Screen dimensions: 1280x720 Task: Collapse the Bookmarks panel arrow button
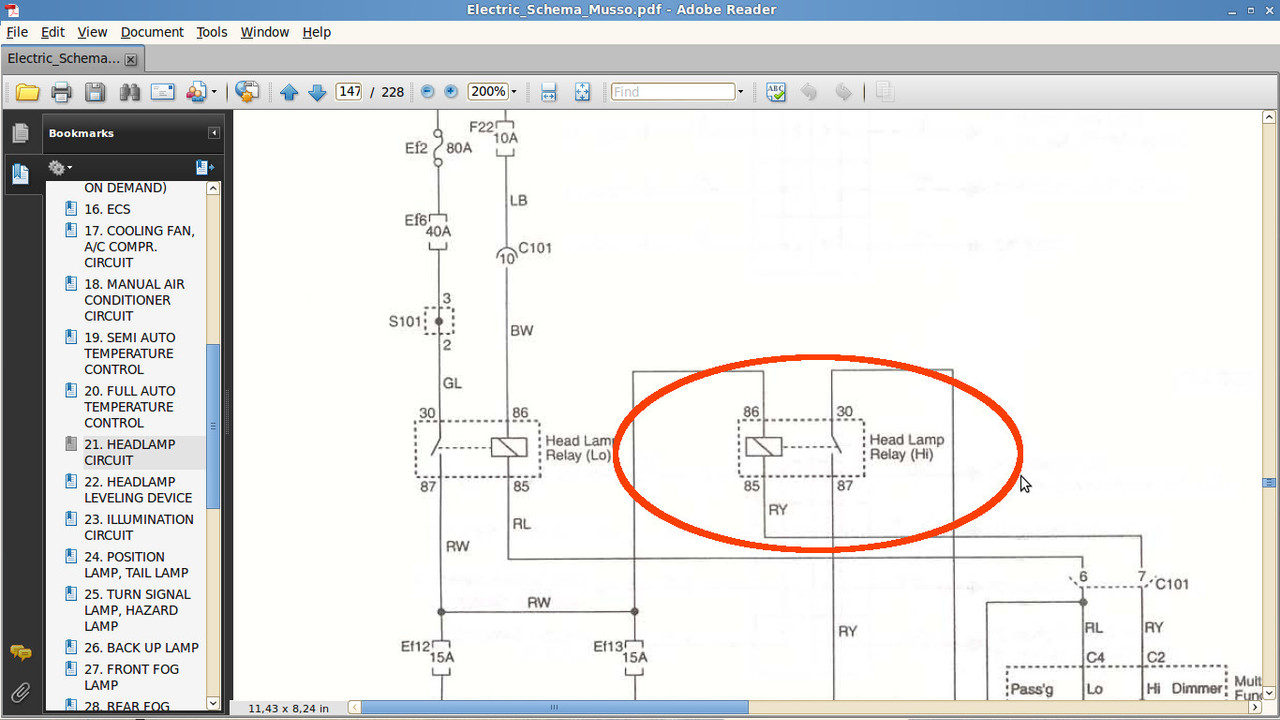coord(214,133)
